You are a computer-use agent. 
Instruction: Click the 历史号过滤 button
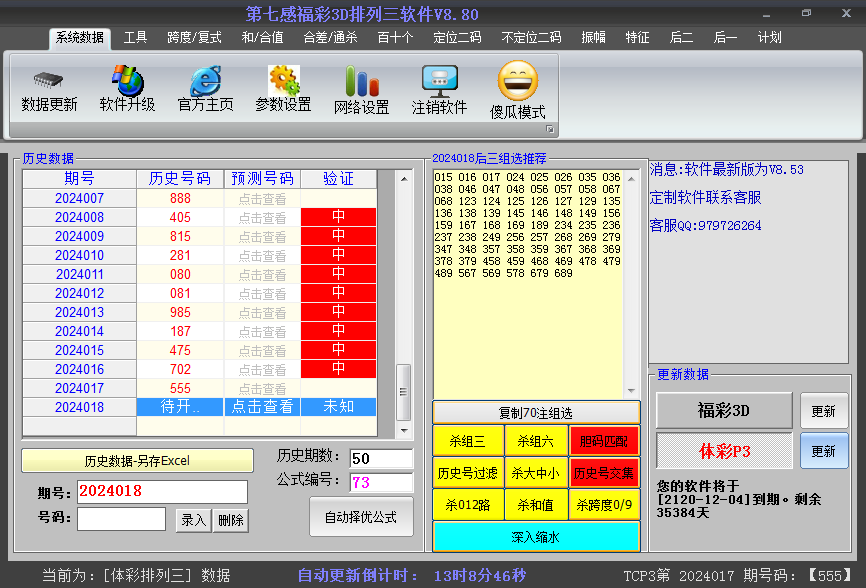point(468,473)
